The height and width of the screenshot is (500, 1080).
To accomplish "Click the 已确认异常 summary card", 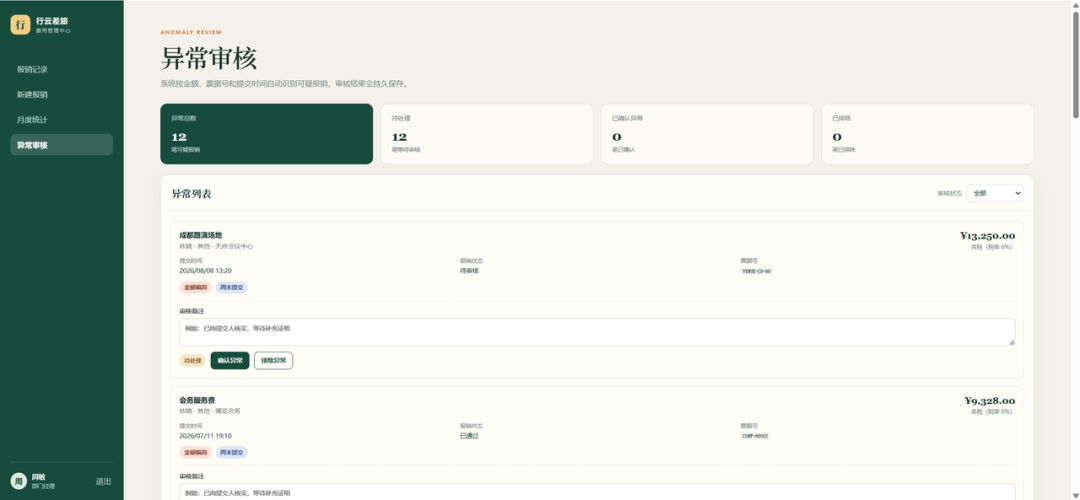I will 707,134.
